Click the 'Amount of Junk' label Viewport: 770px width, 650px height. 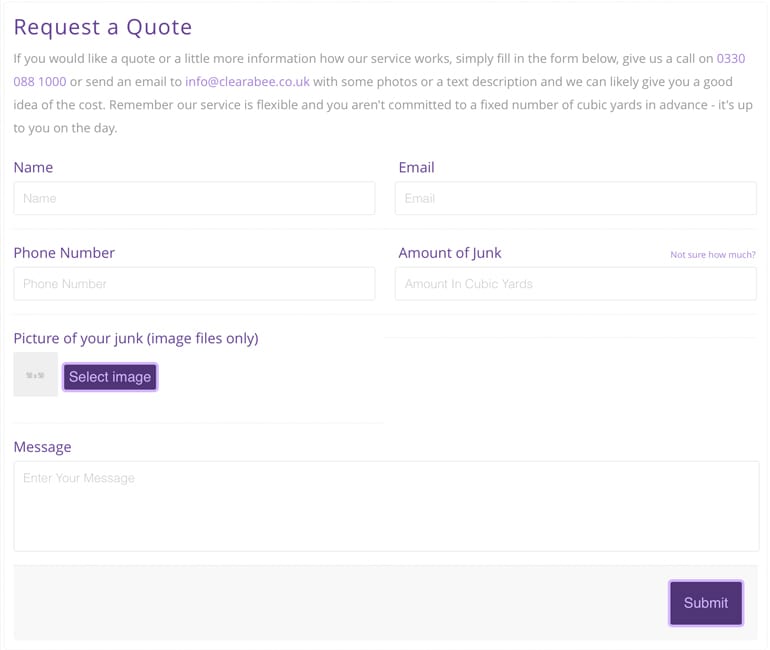(450, 253)
